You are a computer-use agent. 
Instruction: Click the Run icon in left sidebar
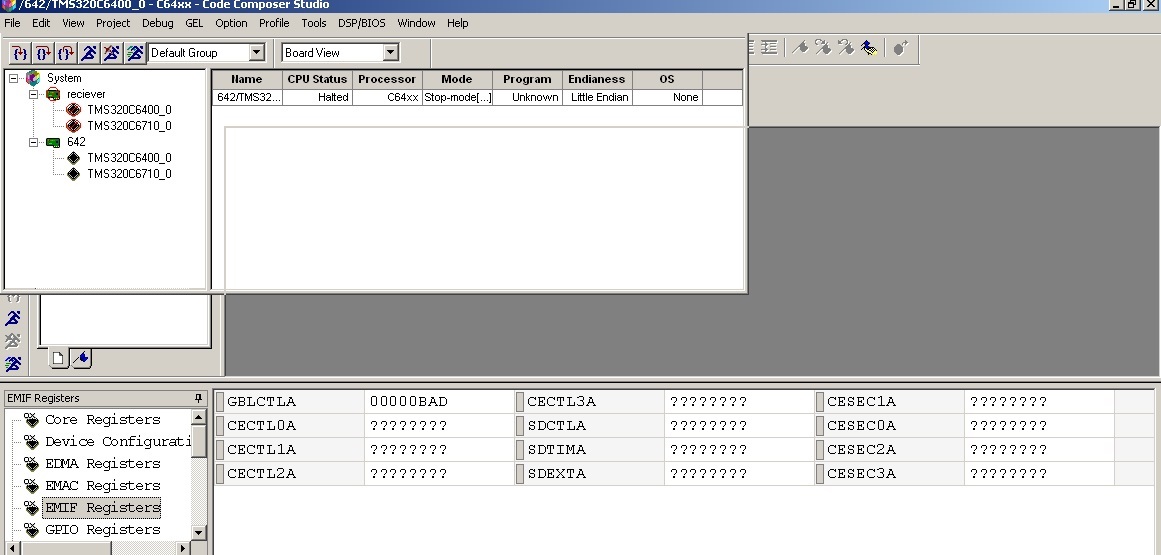tap(13, 318)
